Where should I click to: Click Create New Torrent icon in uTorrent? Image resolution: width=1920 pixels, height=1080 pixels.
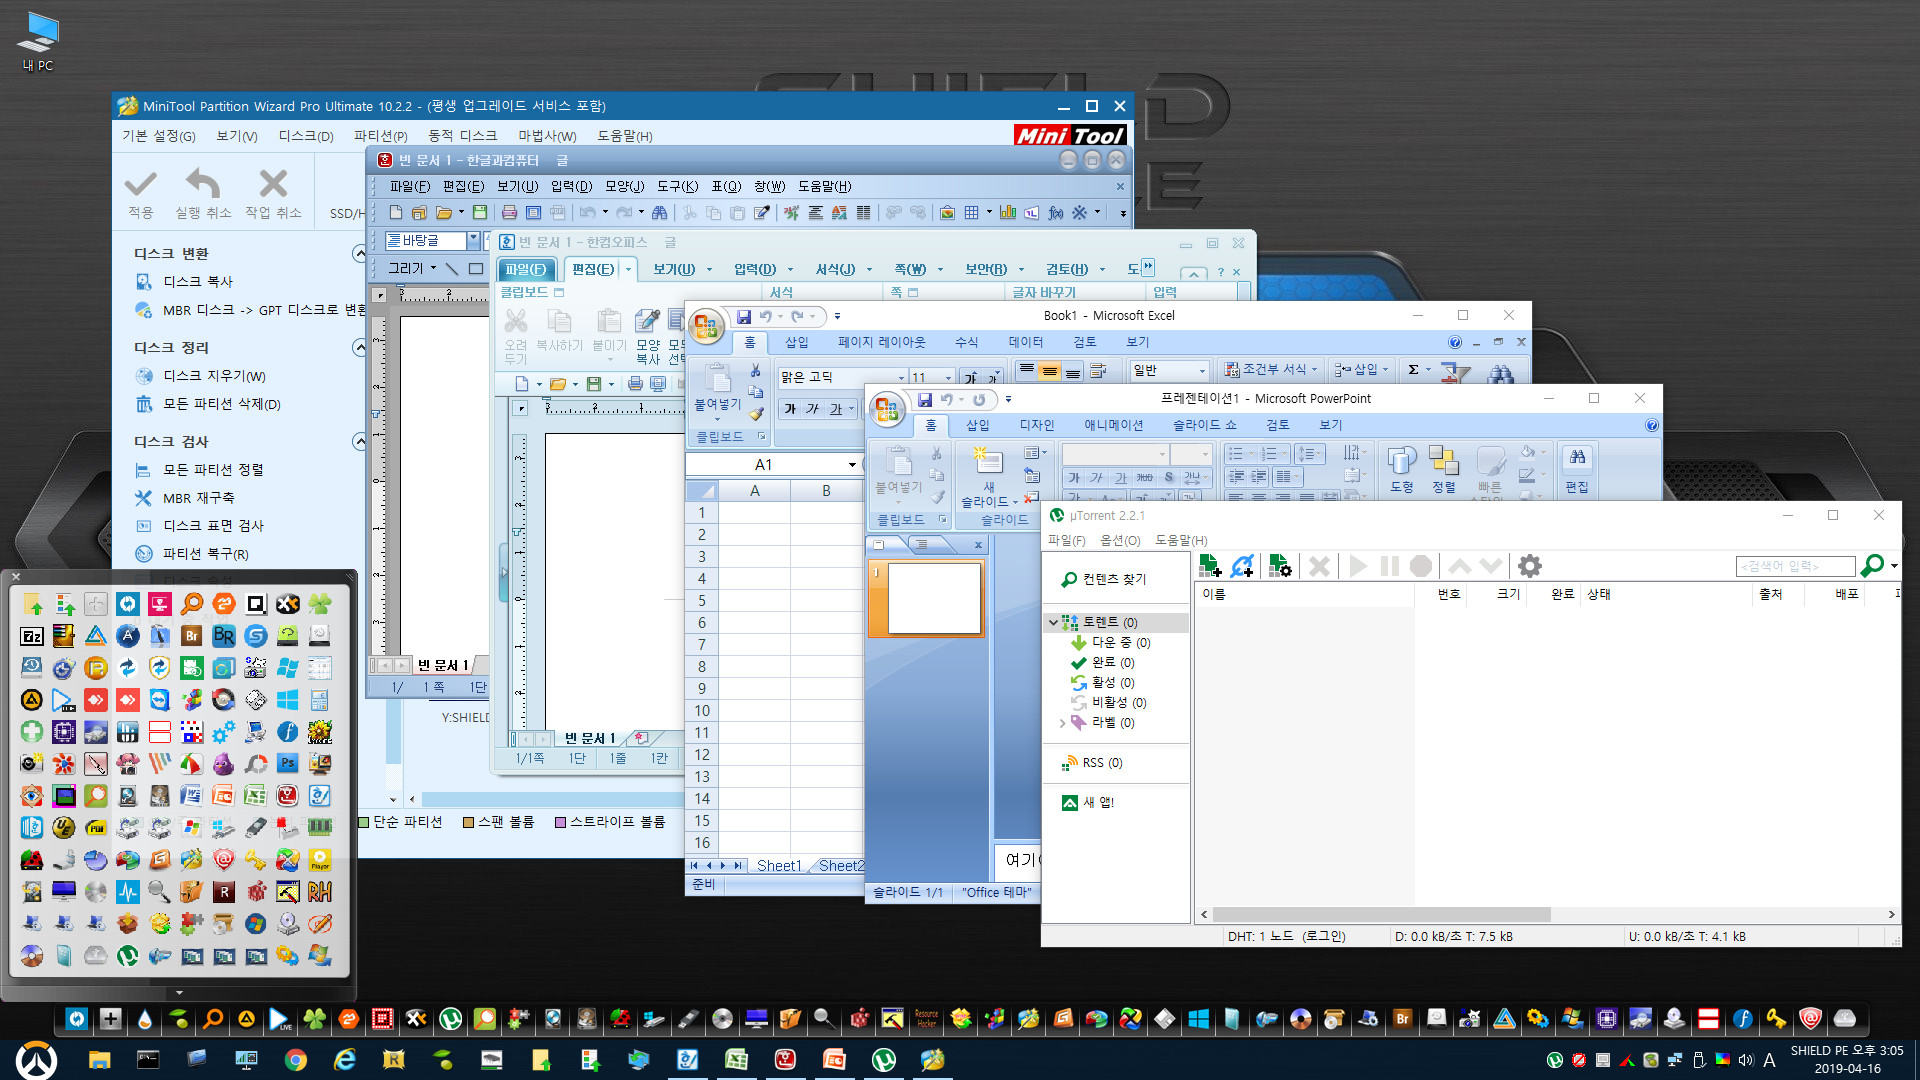[1280, 566]
